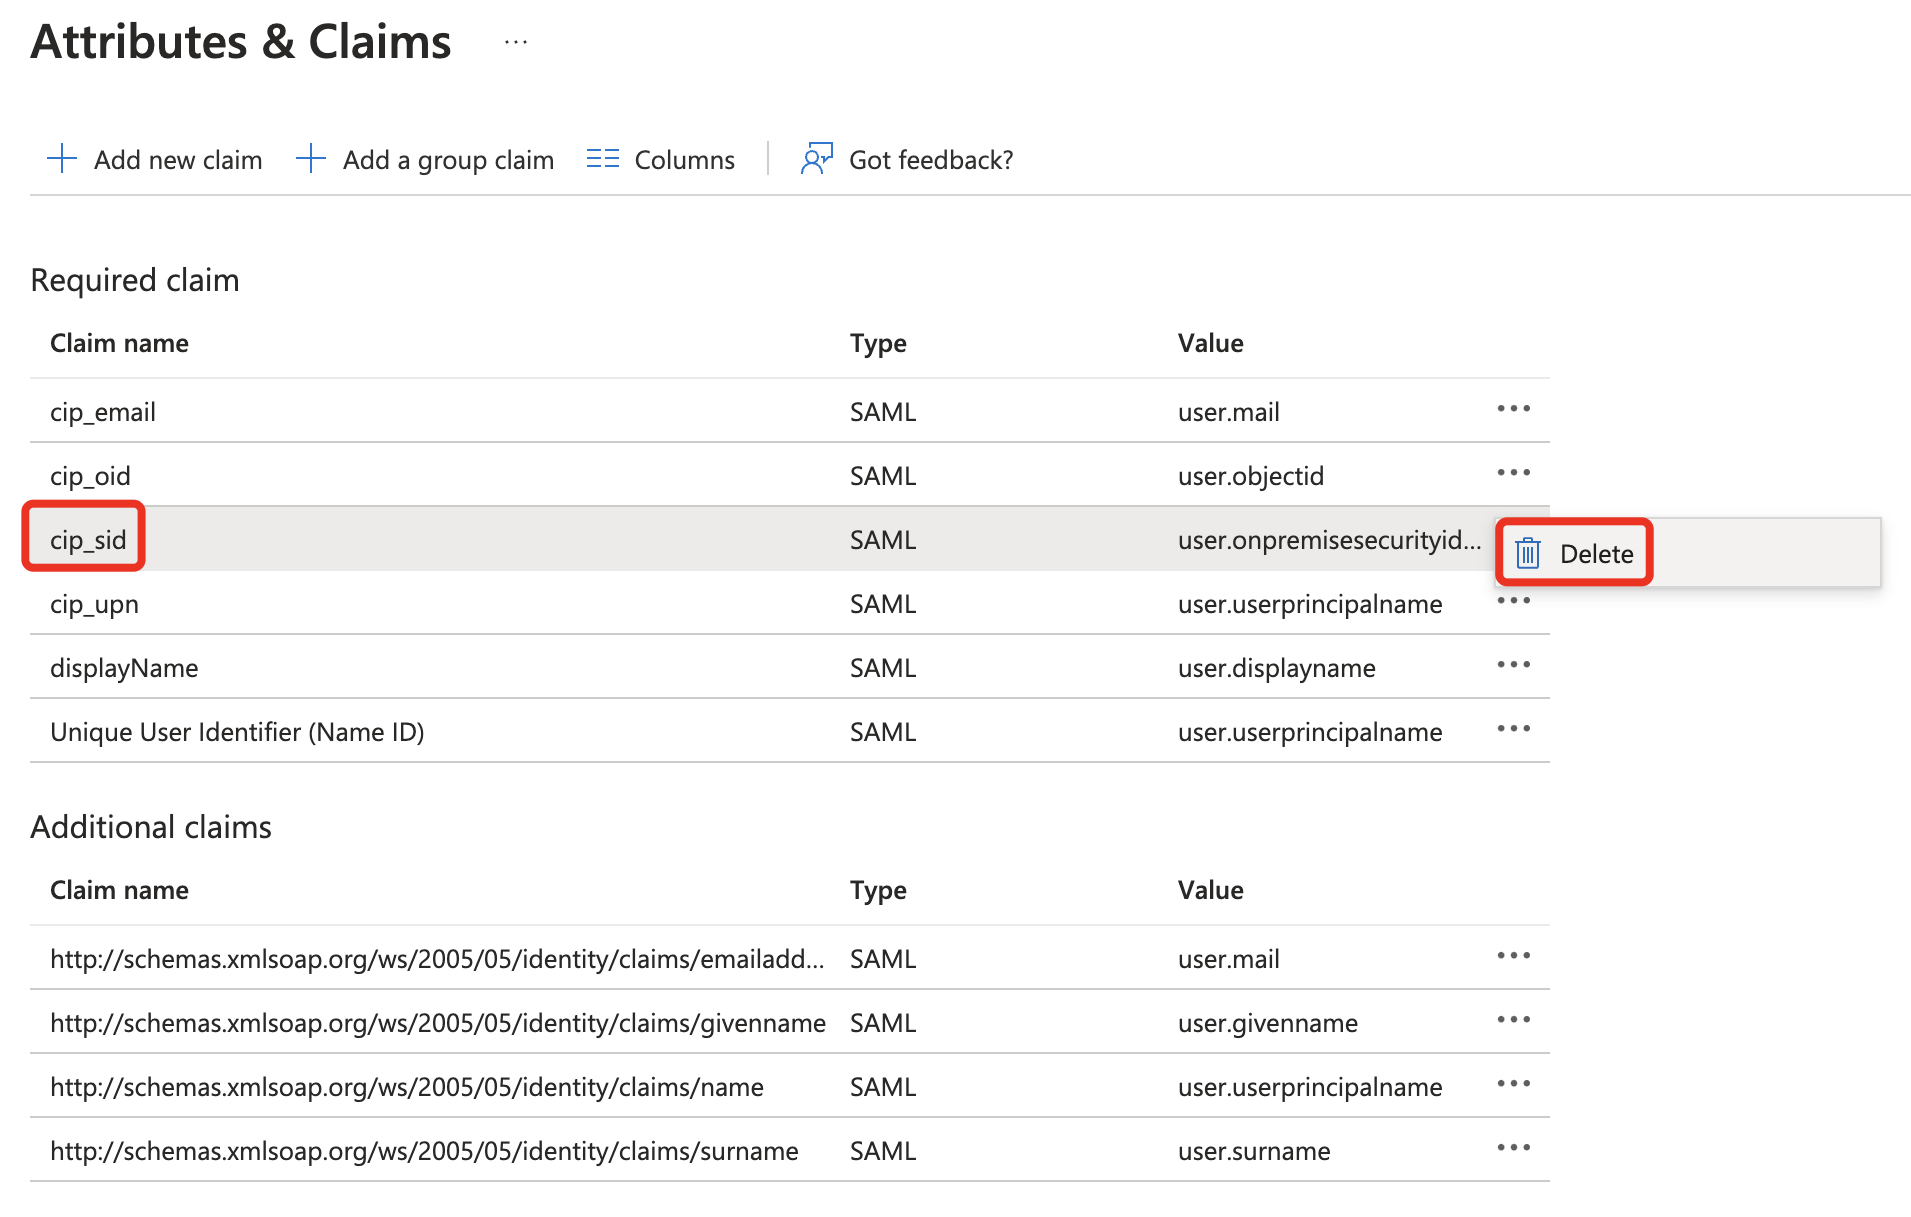This screenshot has width=1911, height=1217.
Task: Open options for Unique User Identifier (Name ID)
Action: pos(1513,728)
